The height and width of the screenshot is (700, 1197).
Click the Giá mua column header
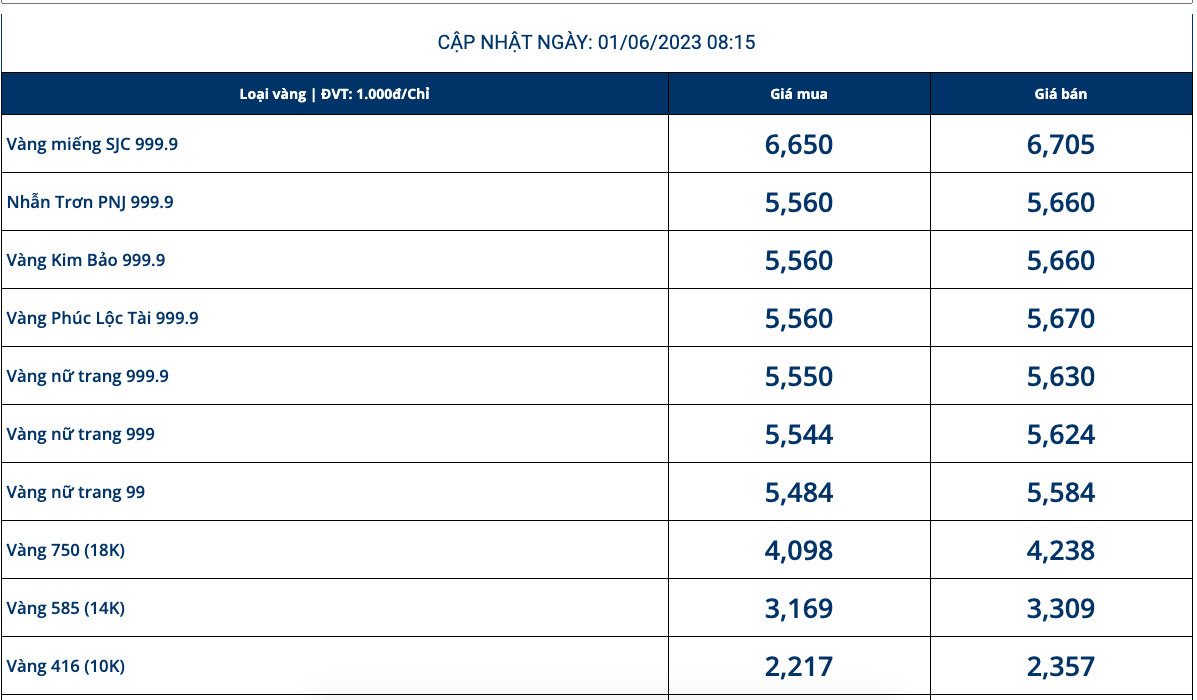click(798, 94)
